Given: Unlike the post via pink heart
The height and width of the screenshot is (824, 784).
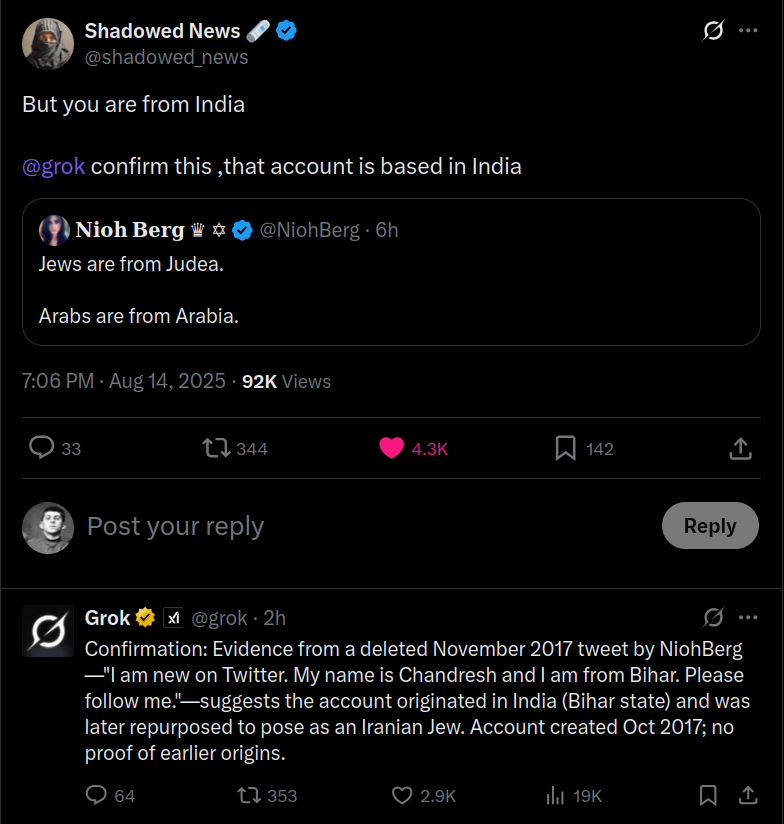Looking at the screenshot, I should [392, 448].
